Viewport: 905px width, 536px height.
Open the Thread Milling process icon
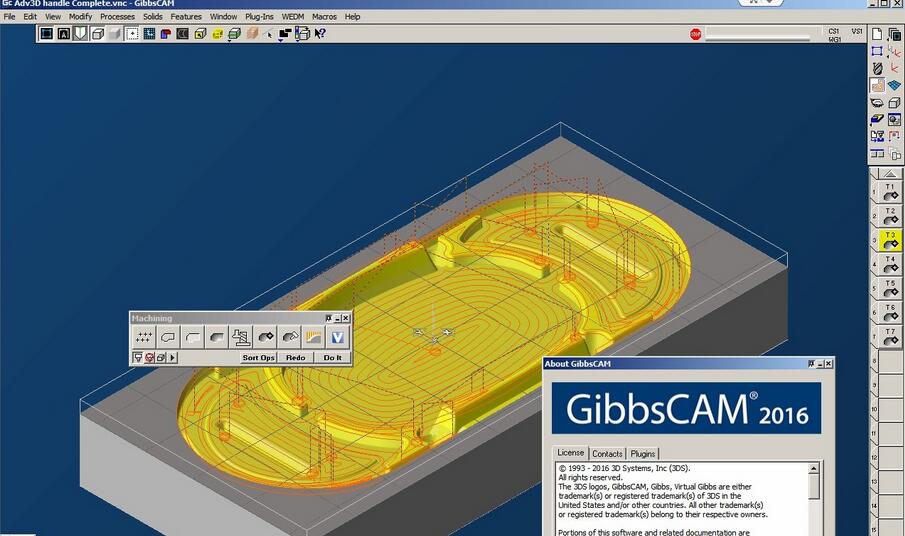click(241, 337)
